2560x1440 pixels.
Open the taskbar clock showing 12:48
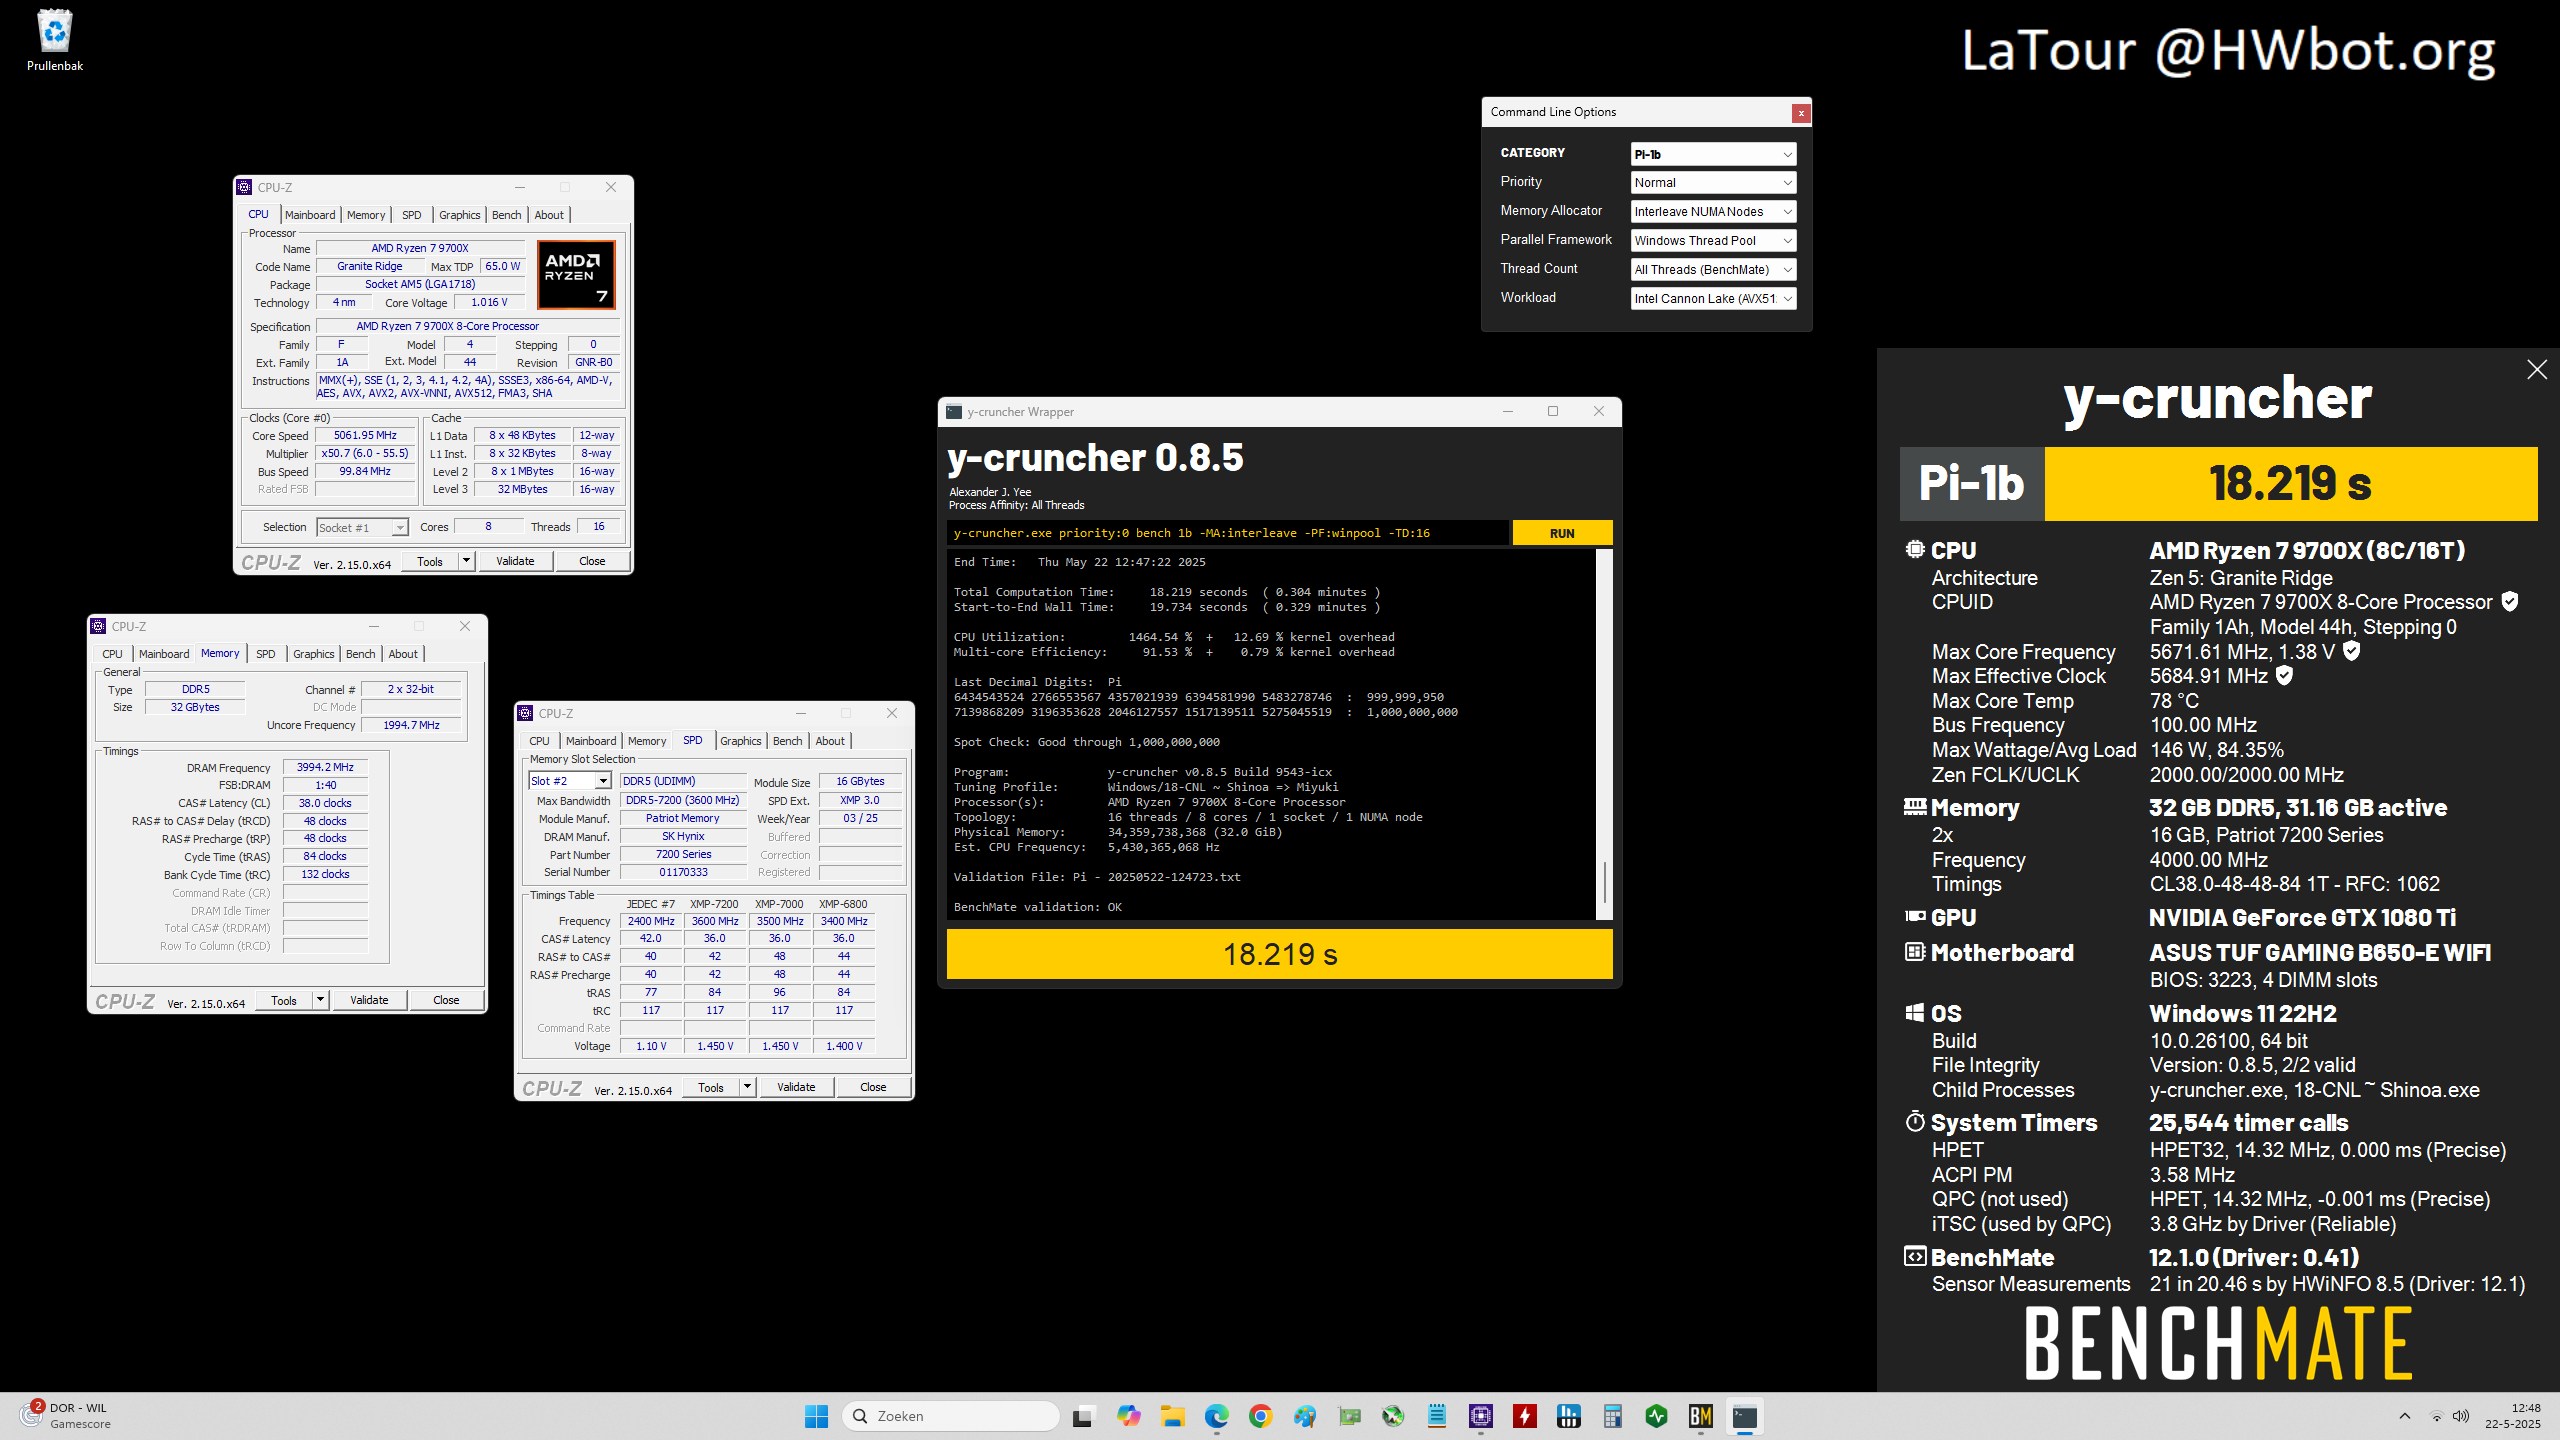pos(2512,1415)
